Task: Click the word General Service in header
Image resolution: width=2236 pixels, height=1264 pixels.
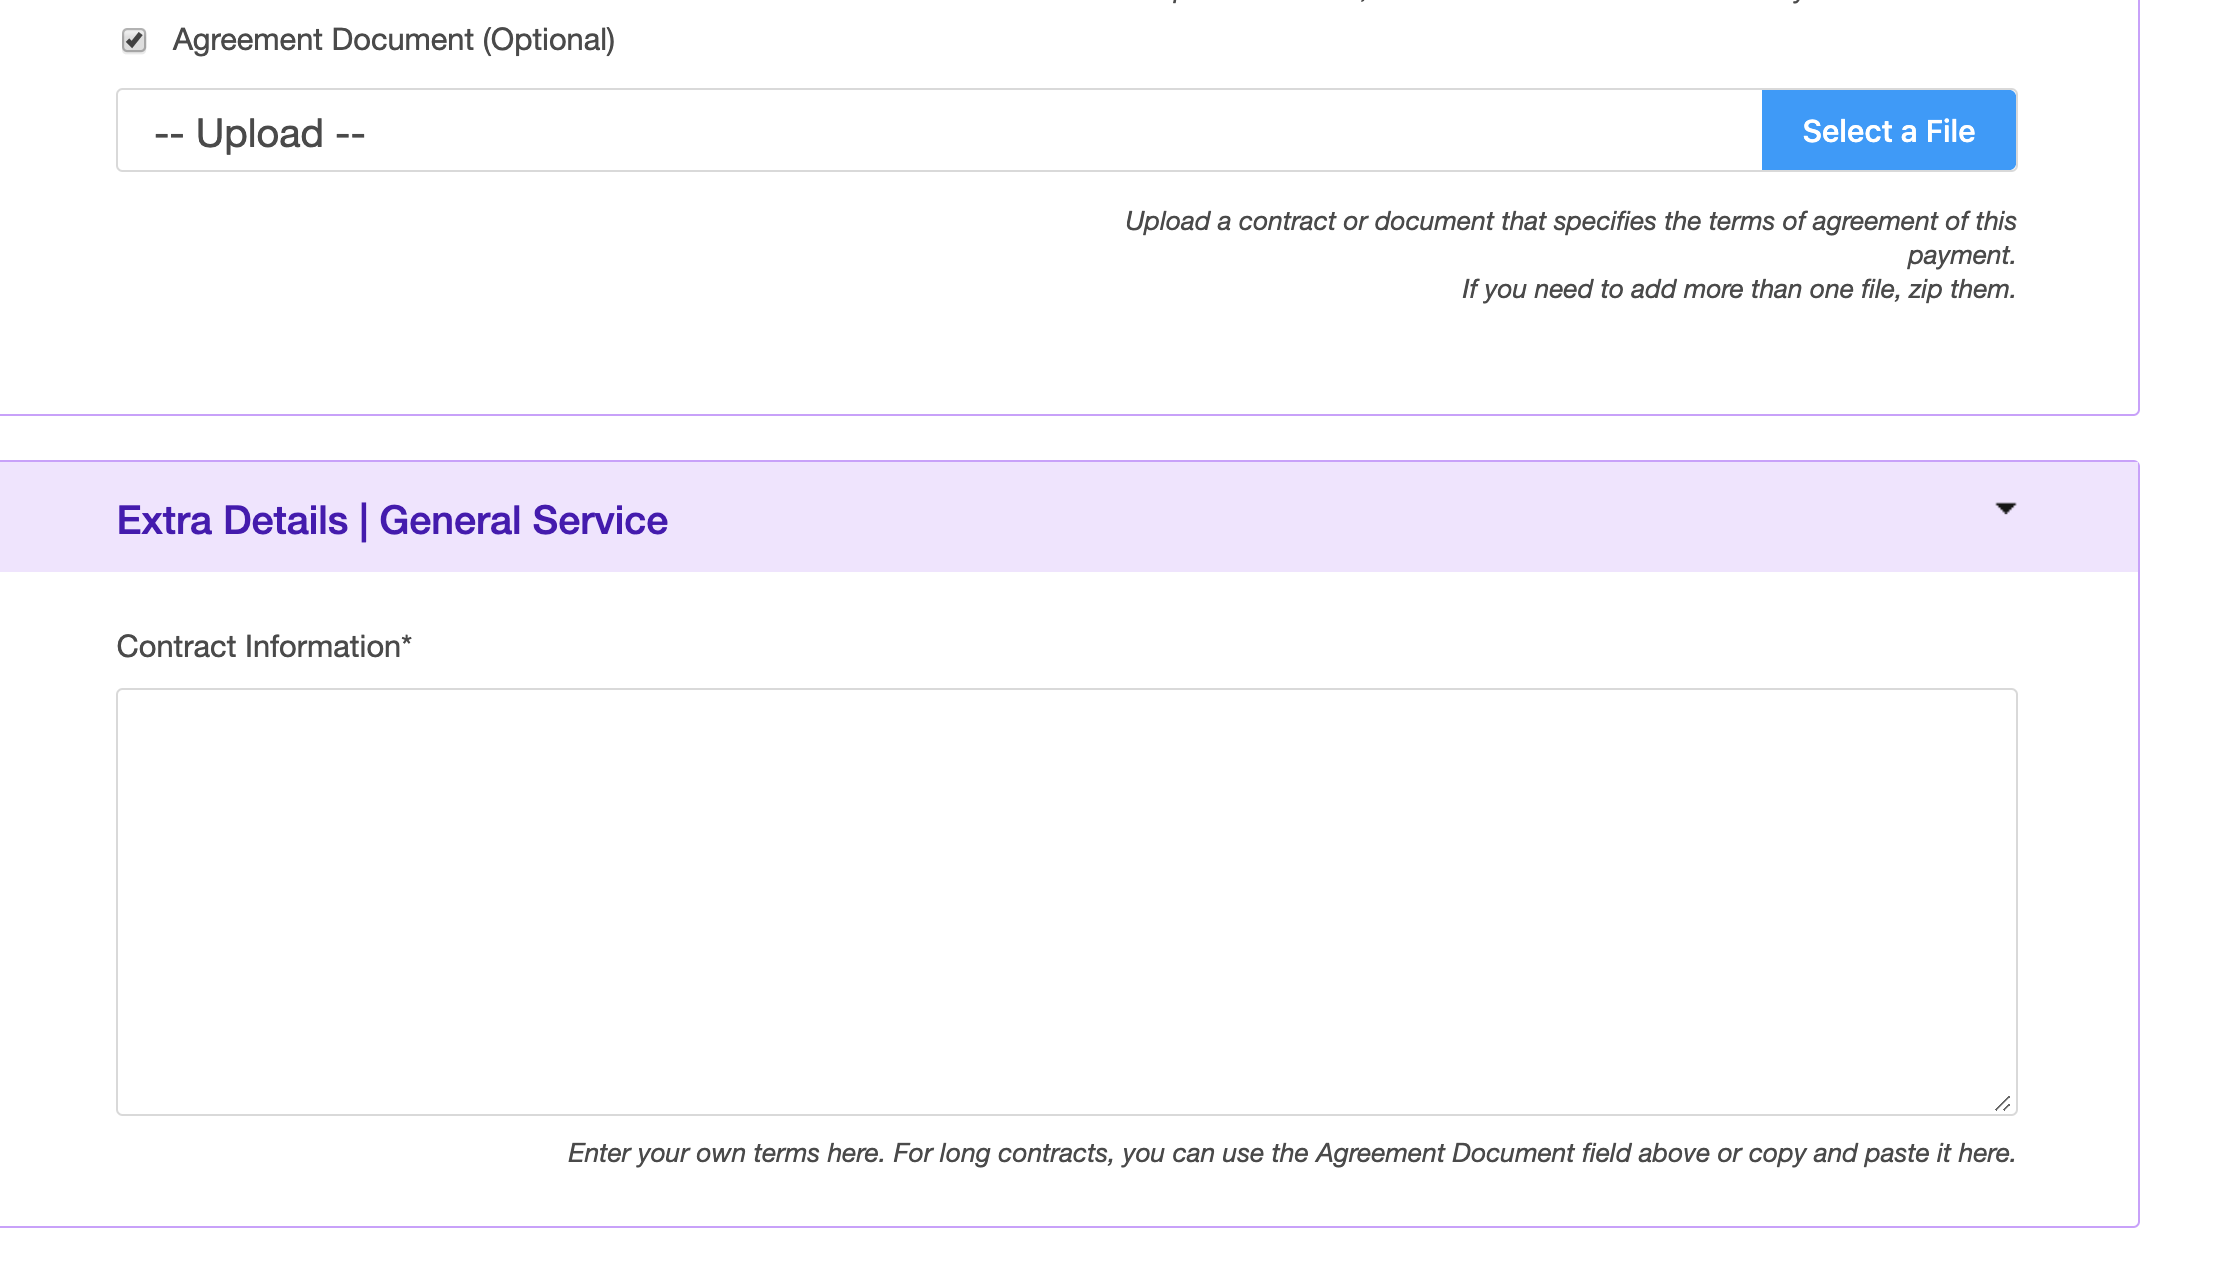Action: pyautogui.click(x=523, y=520)
